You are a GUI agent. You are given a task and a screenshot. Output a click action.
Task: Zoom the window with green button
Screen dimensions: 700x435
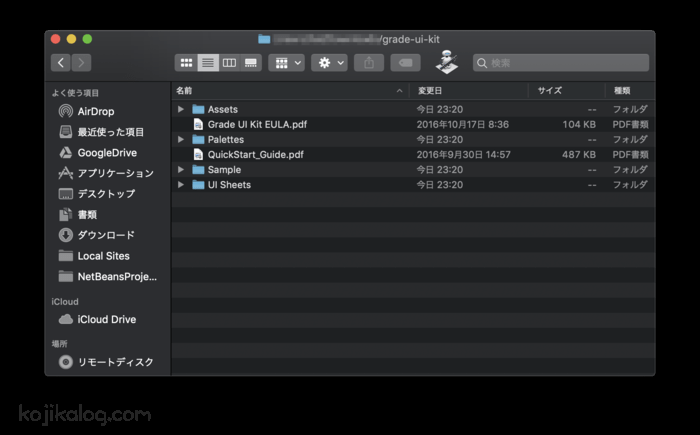[88, 39]
